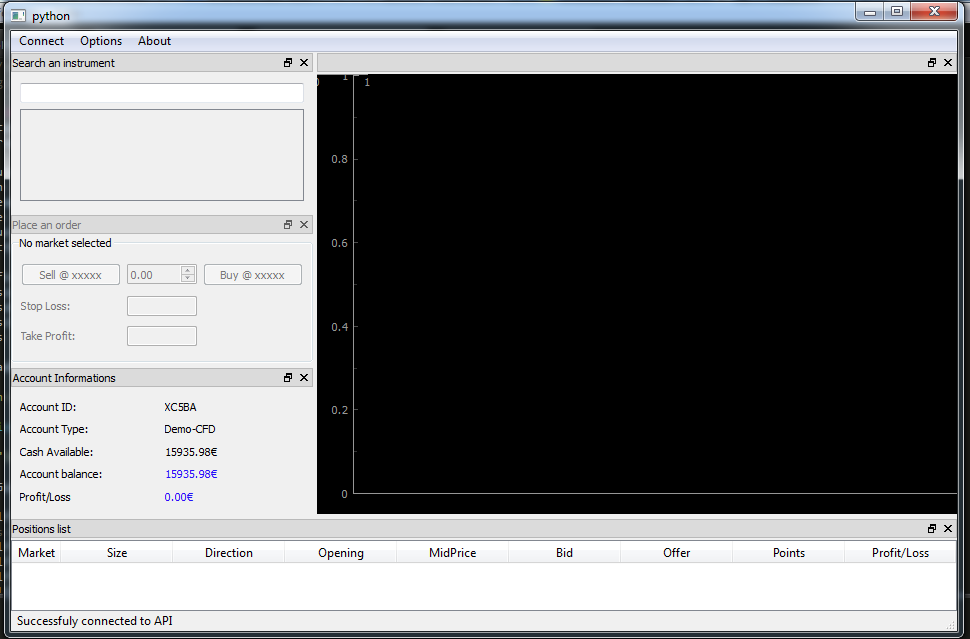Screen dimensions: 970x639
Task: Click the instrument search text field
Action: 161,93
